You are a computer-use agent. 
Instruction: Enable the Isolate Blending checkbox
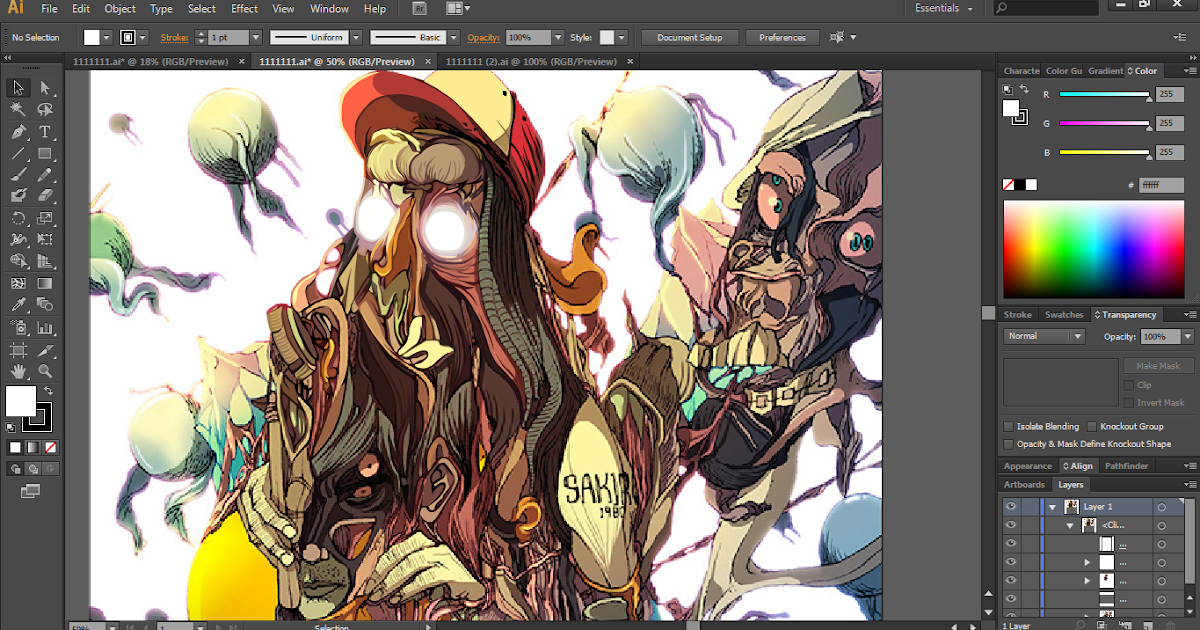(1009, 426)
